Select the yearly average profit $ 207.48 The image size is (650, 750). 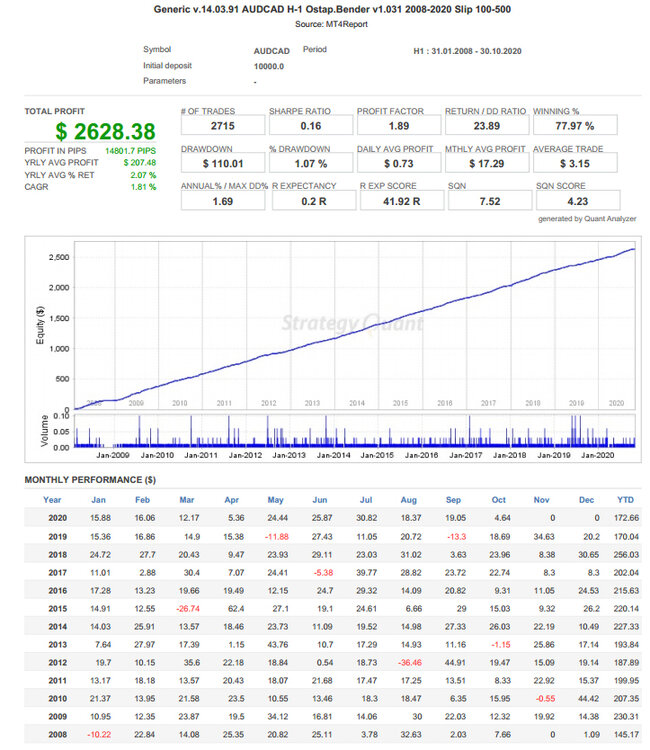pos(140,163)
